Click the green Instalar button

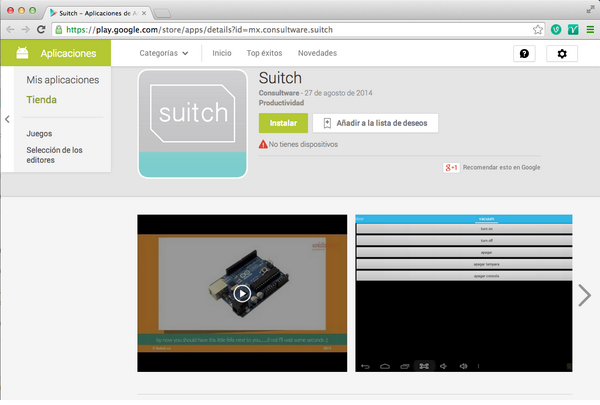[283, 123]
